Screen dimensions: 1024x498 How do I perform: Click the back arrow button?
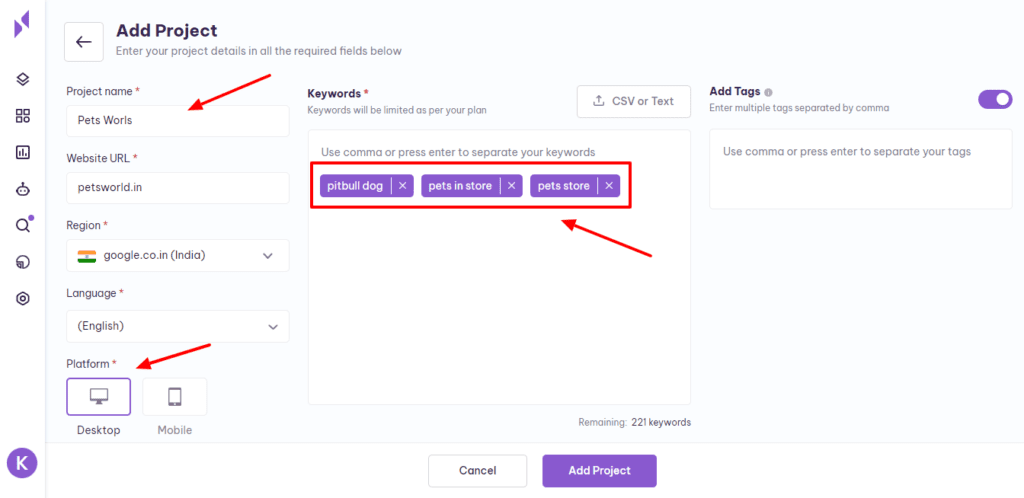point(84,42)
